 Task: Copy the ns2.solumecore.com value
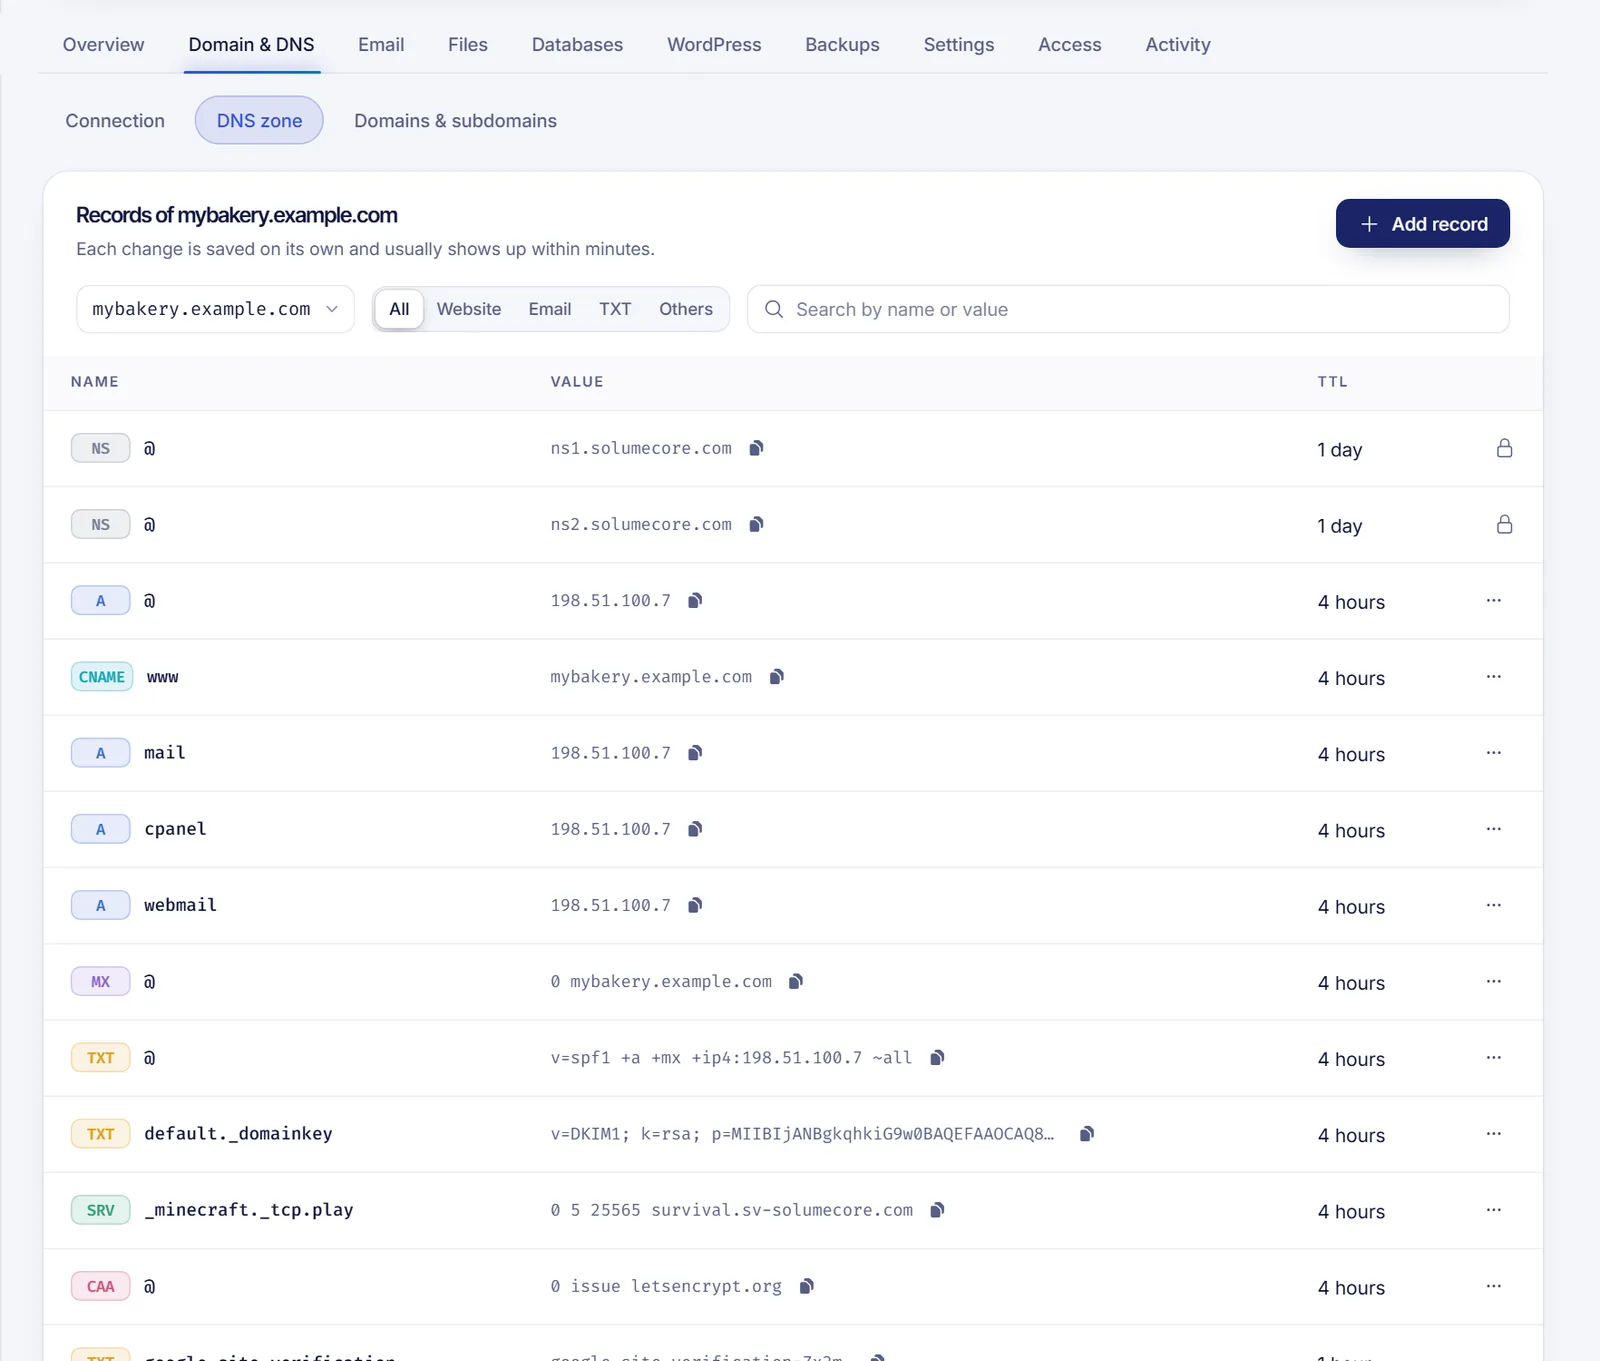[757, 524]
